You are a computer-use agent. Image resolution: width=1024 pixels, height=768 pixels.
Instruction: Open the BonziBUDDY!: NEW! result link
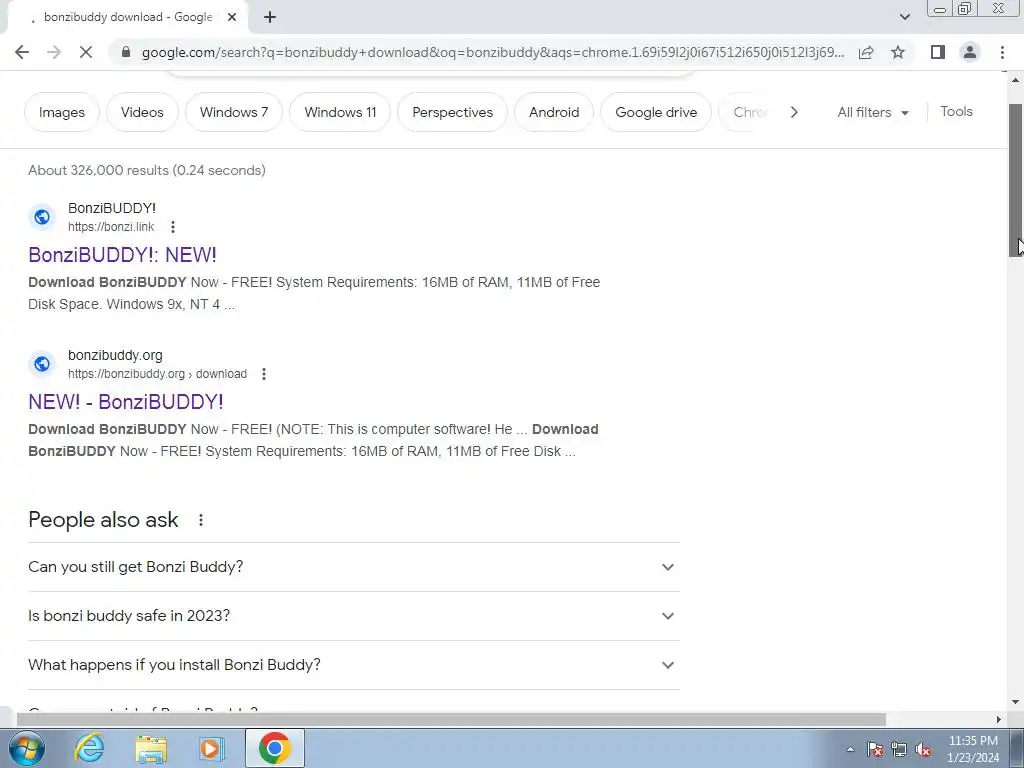pos(122,255)
